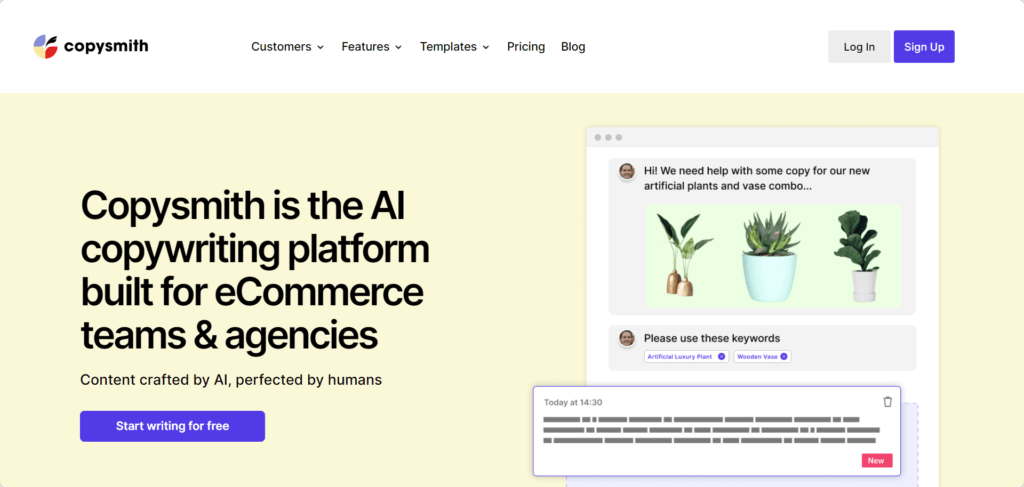Go to the Pricing page

[x=526, y=47]
